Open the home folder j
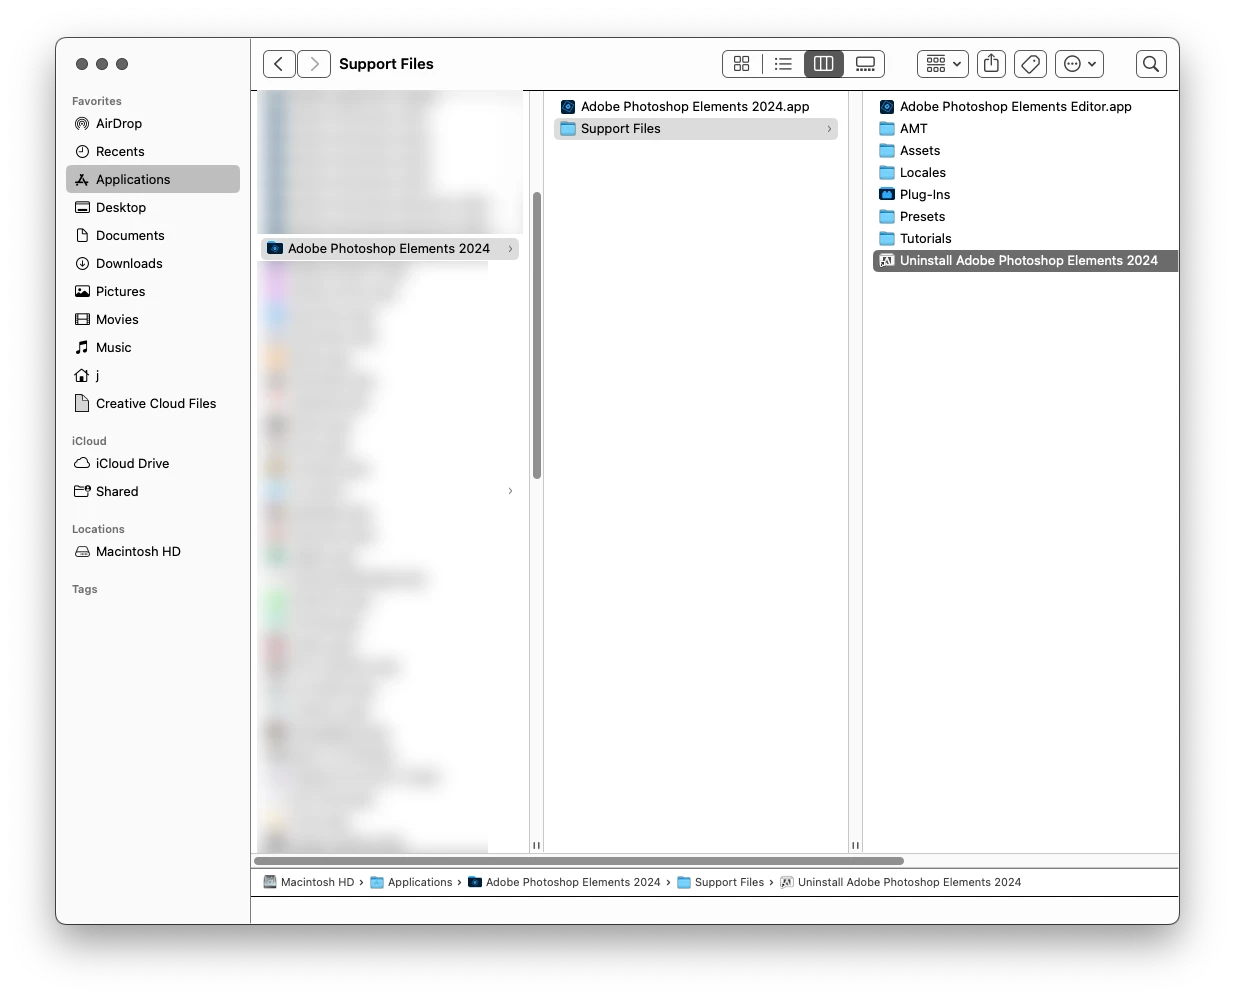Screen dimensions: 1235x998 click(x=153, y=376)
